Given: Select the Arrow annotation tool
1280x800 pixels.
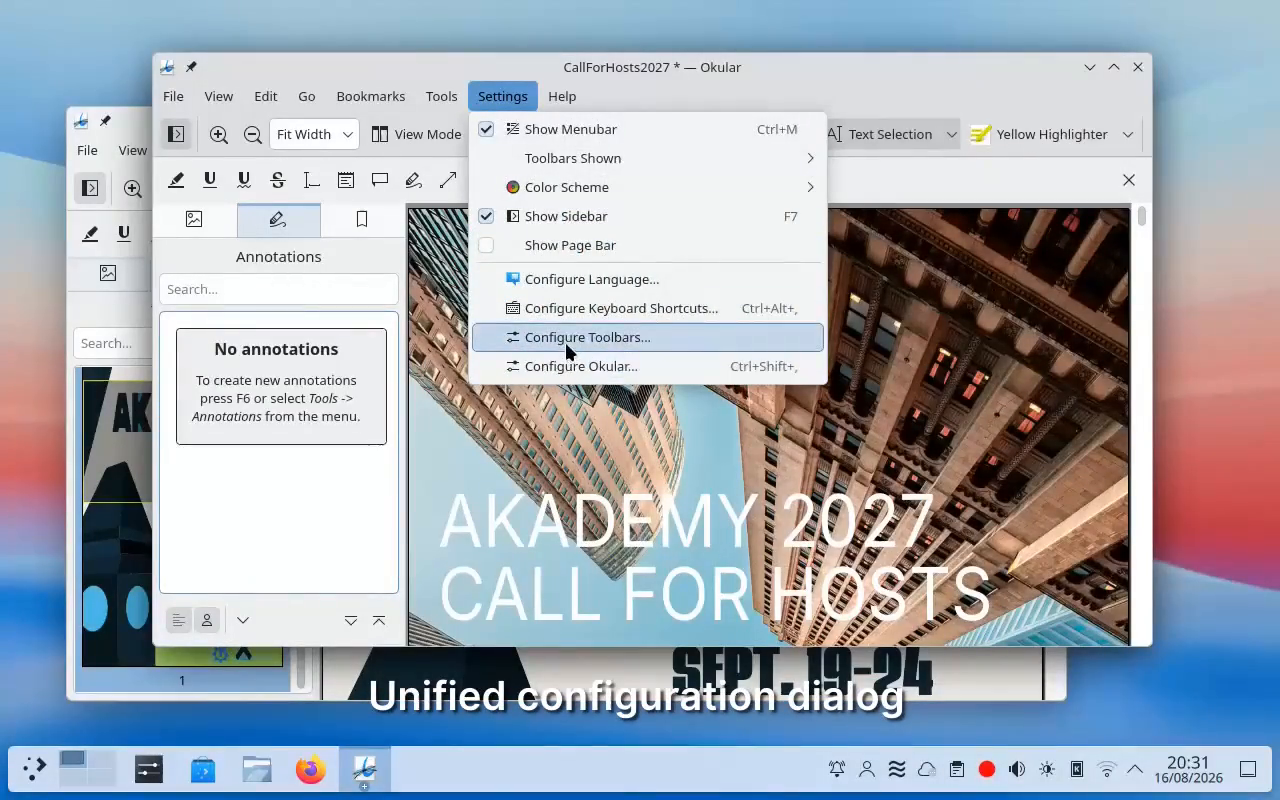Looking at the screenshot, I should pyautogui.click(x=448, y=180).
